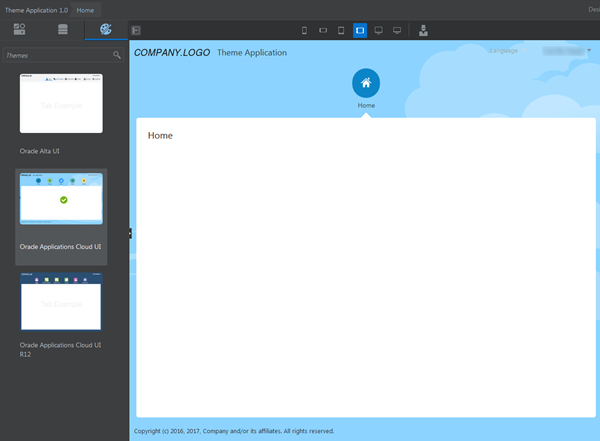This screenshot has width=600, height=441.
Task: Click the Theme Application 1.0 breadcrumb
Action: 36,10
